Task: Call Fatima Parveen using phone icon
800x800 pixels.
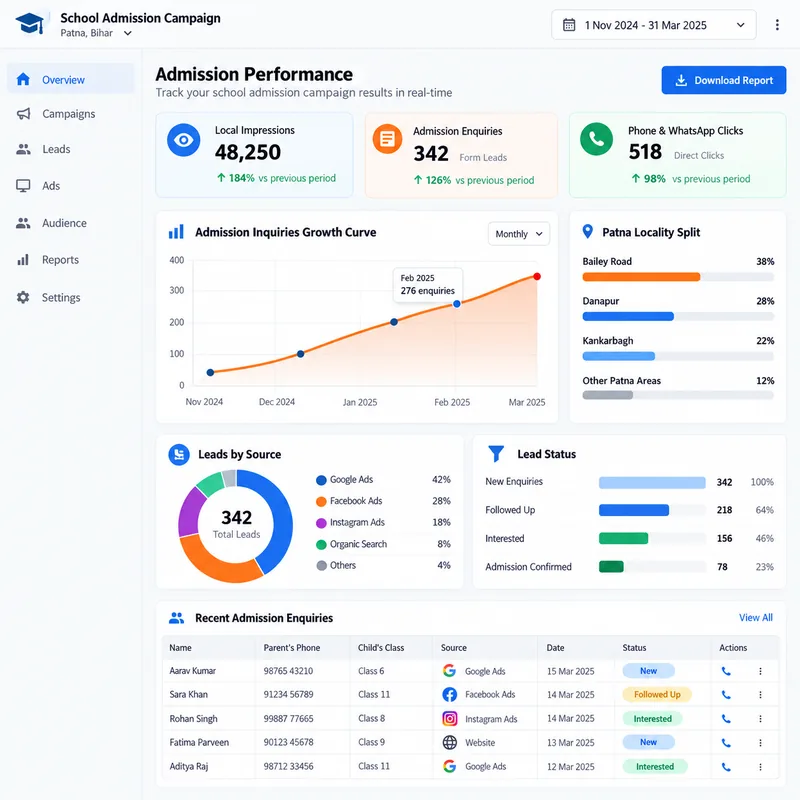Action: (726, 743)
